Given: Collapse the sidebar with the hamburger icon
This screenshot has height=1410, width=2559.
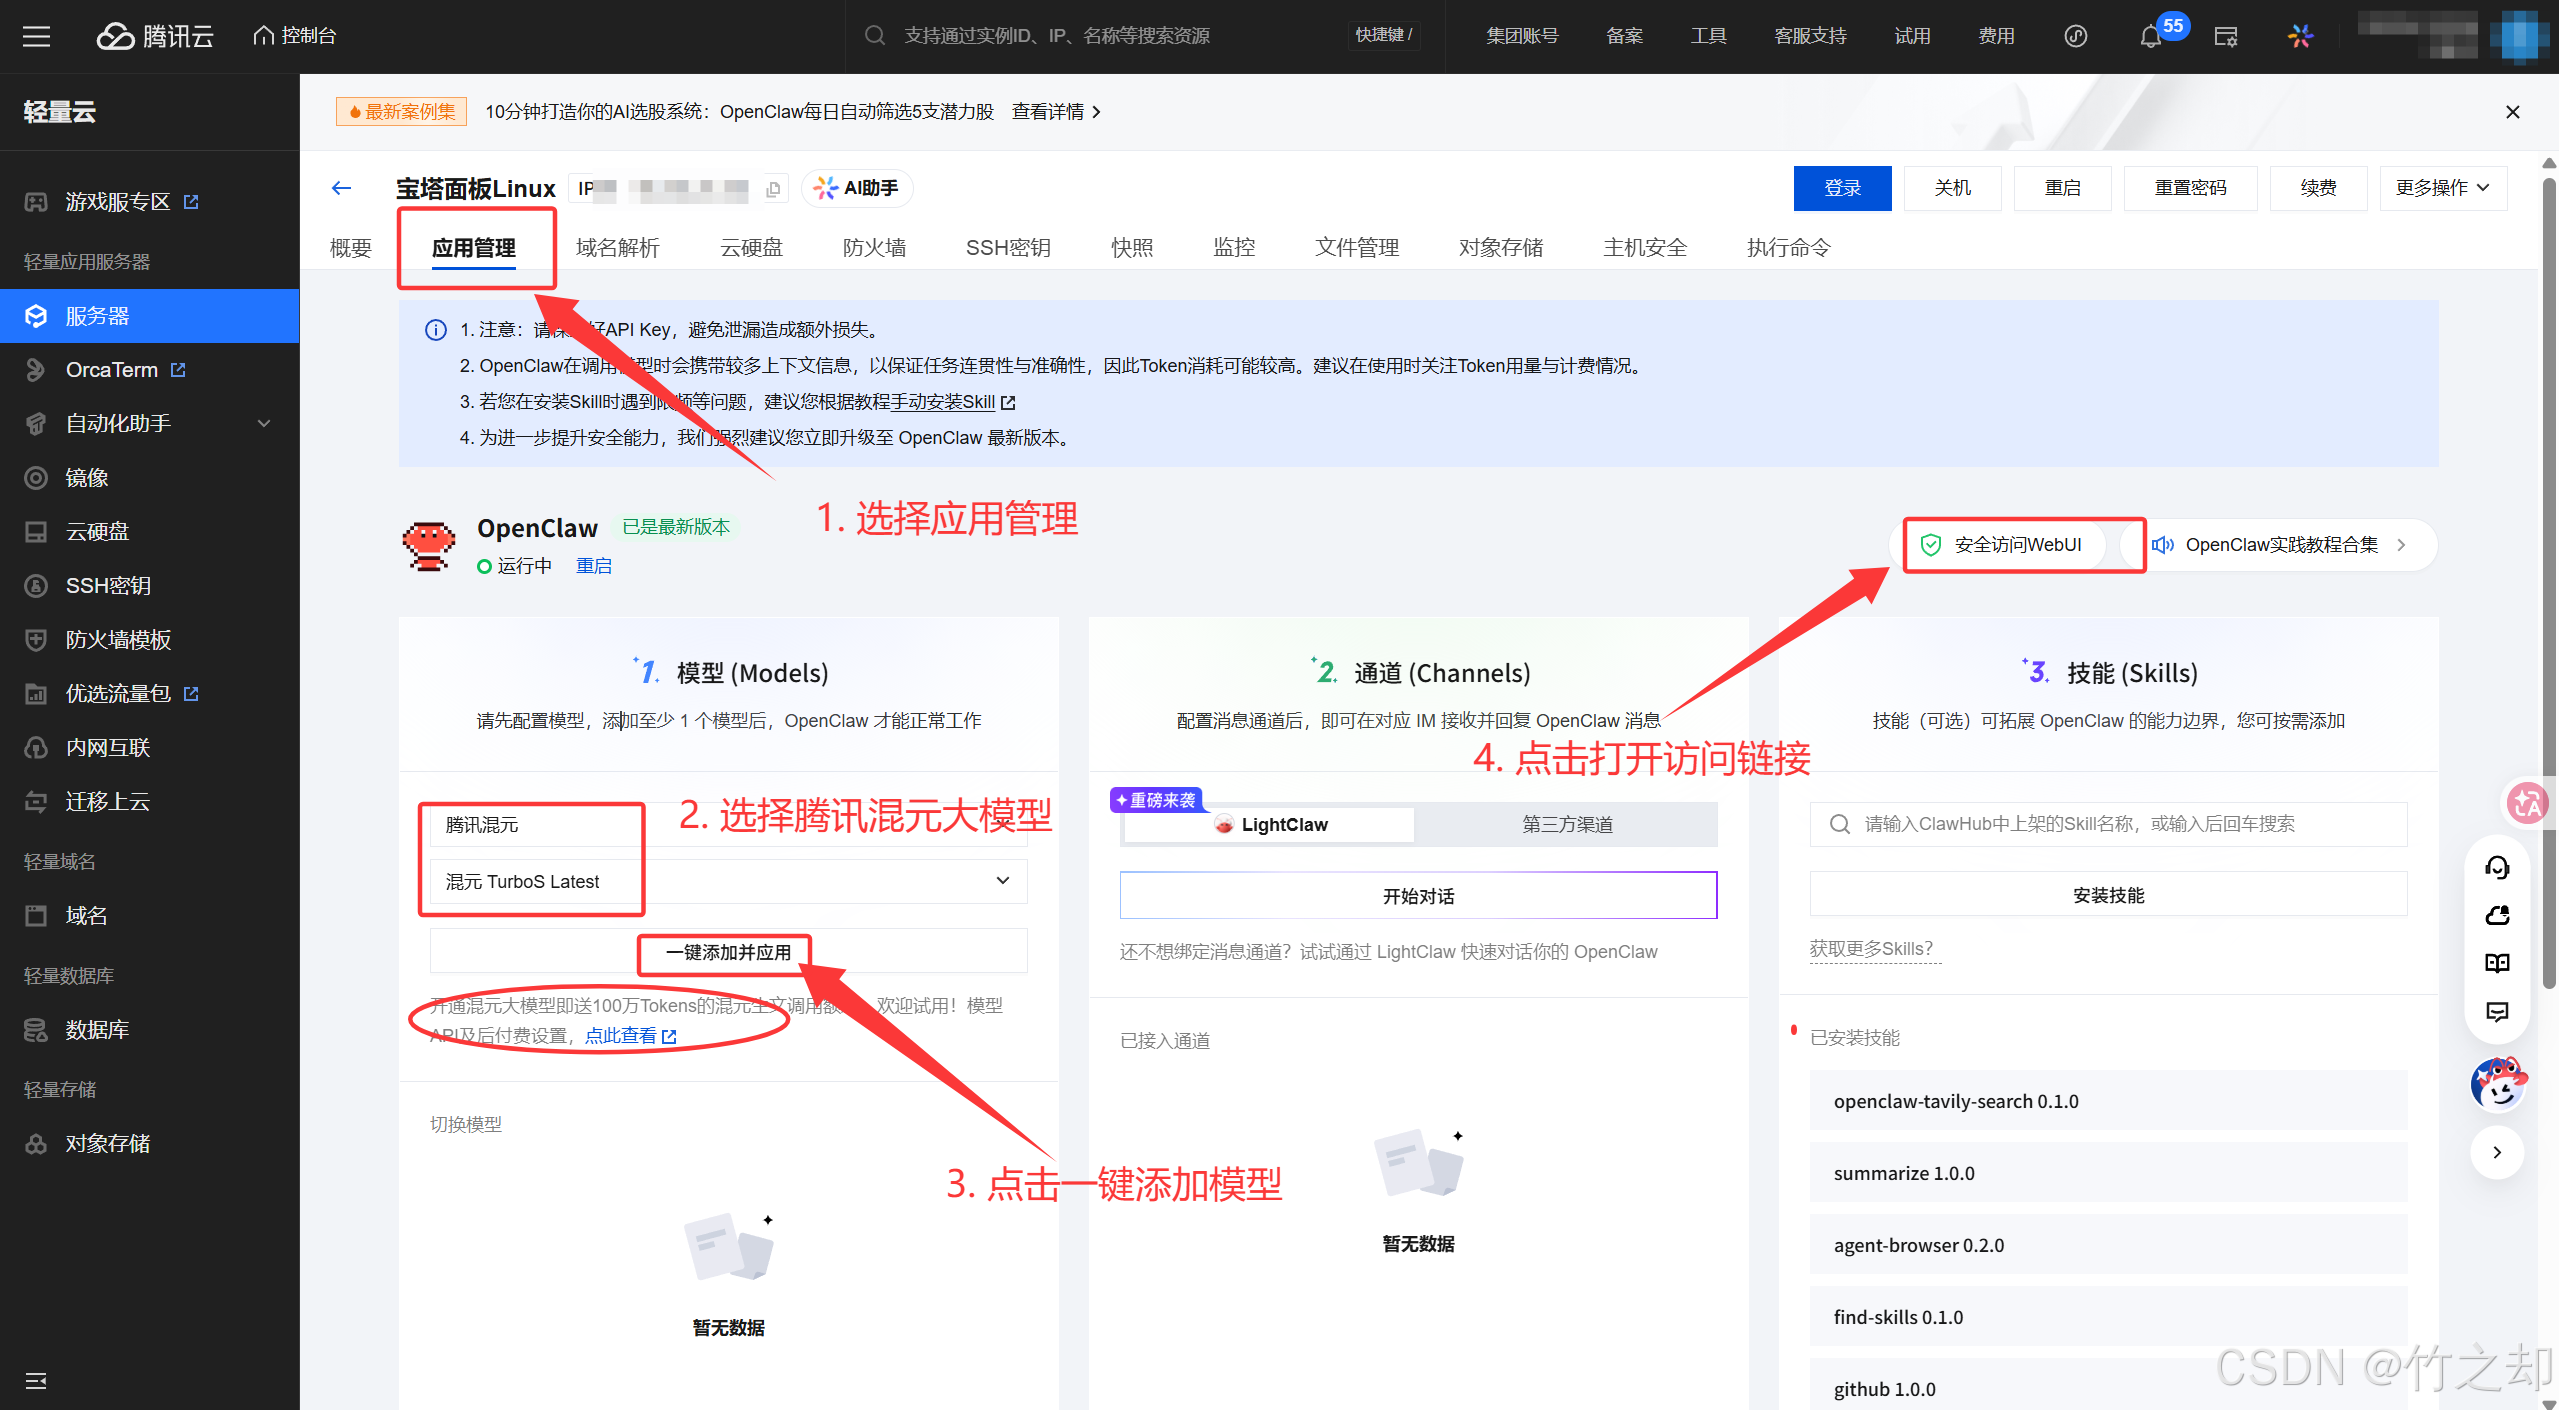Looking at the screenshot, I should point(36,36).
